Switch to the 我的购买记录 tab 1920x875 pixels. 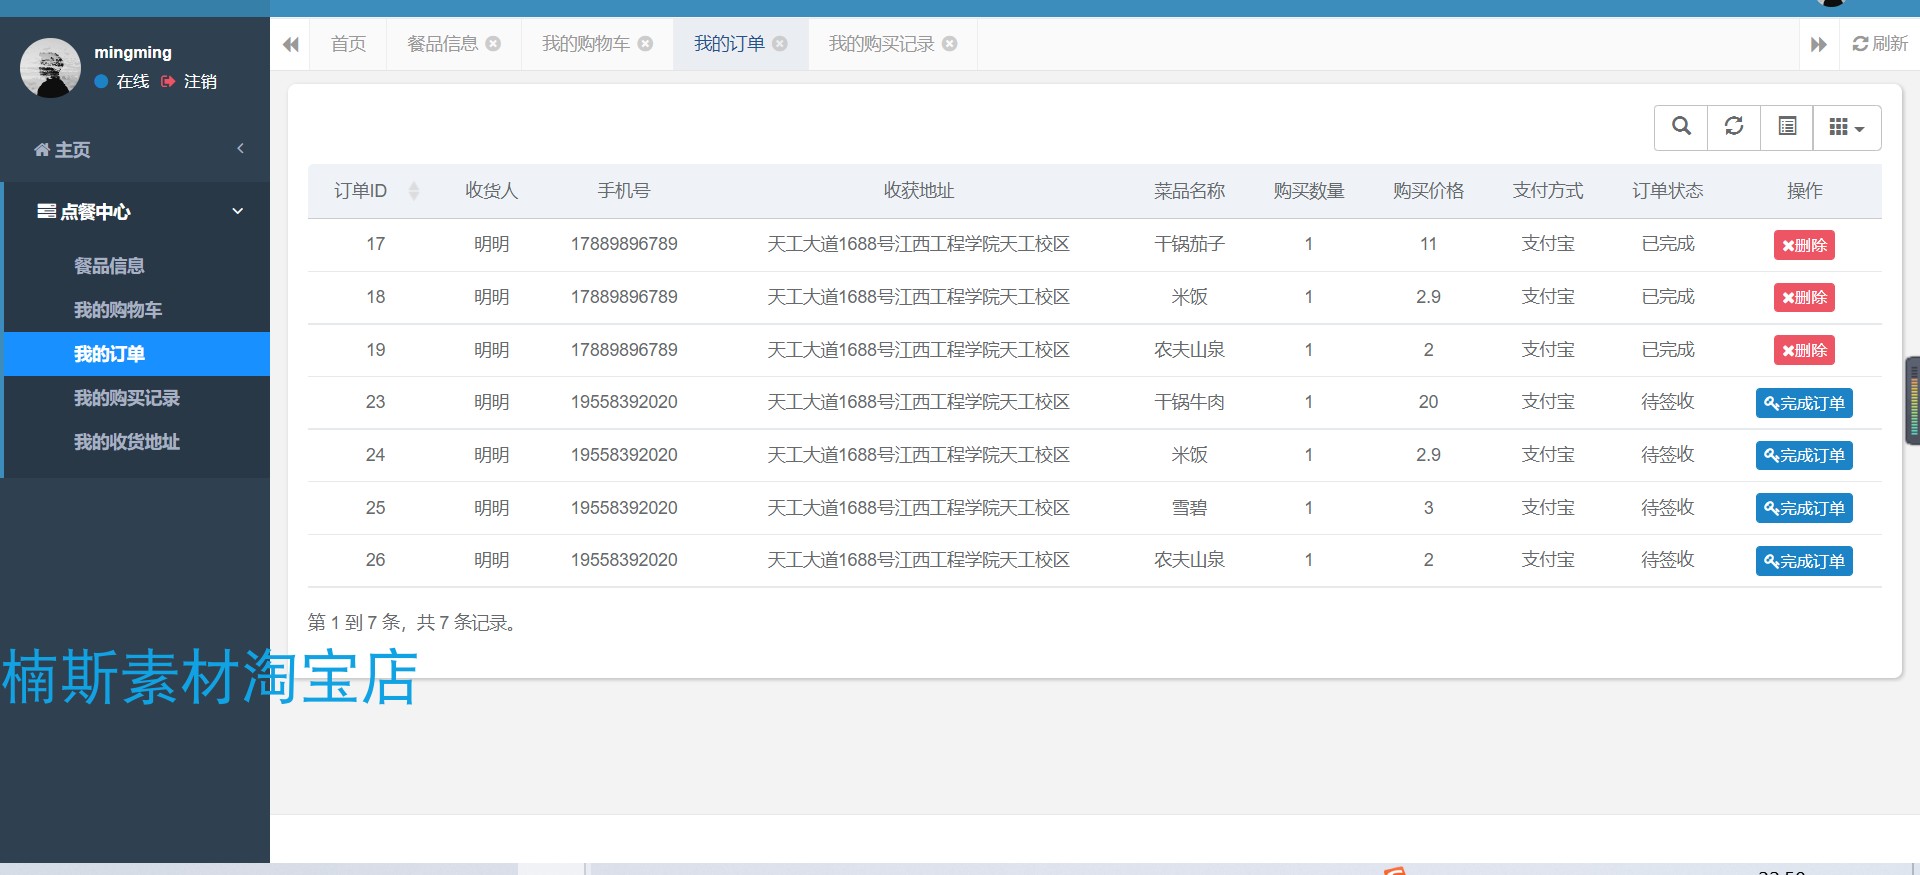click(881, 44)
